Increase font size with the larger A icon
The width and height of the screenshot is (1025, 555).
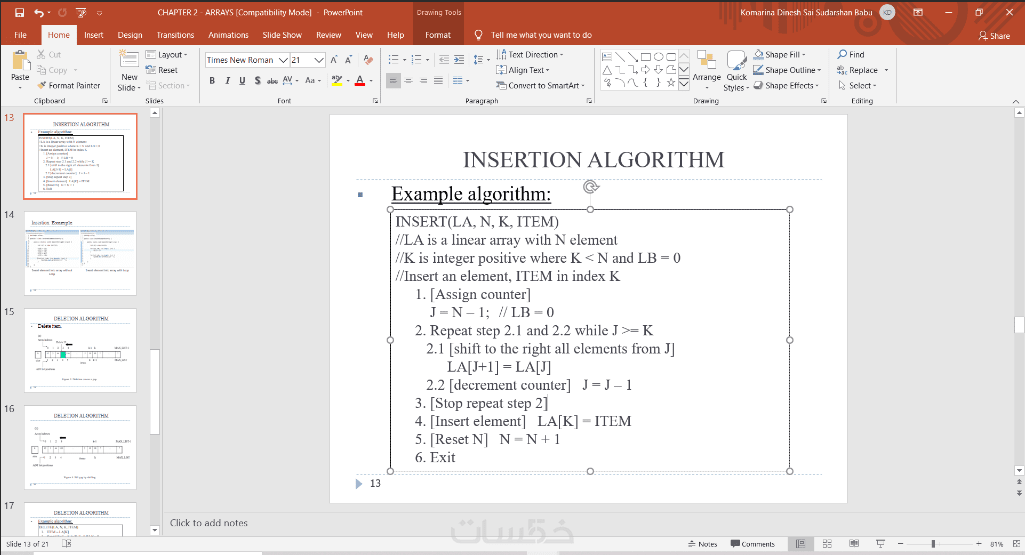click(334, 60)
